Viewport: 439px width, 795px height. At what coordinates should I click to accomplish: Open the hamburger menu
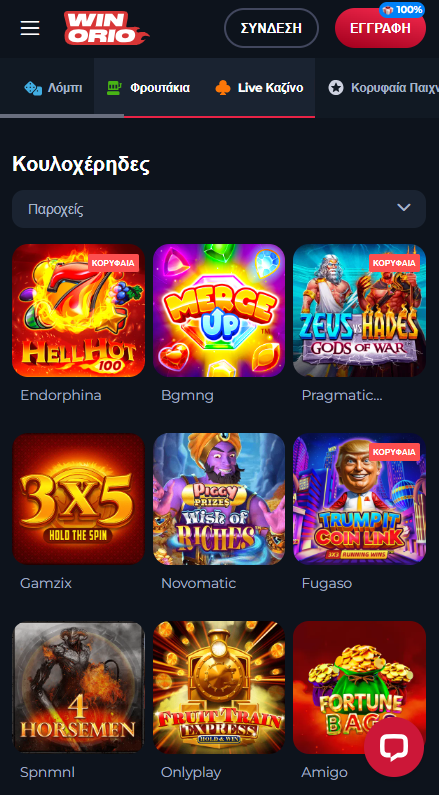[x=30, y=28]
